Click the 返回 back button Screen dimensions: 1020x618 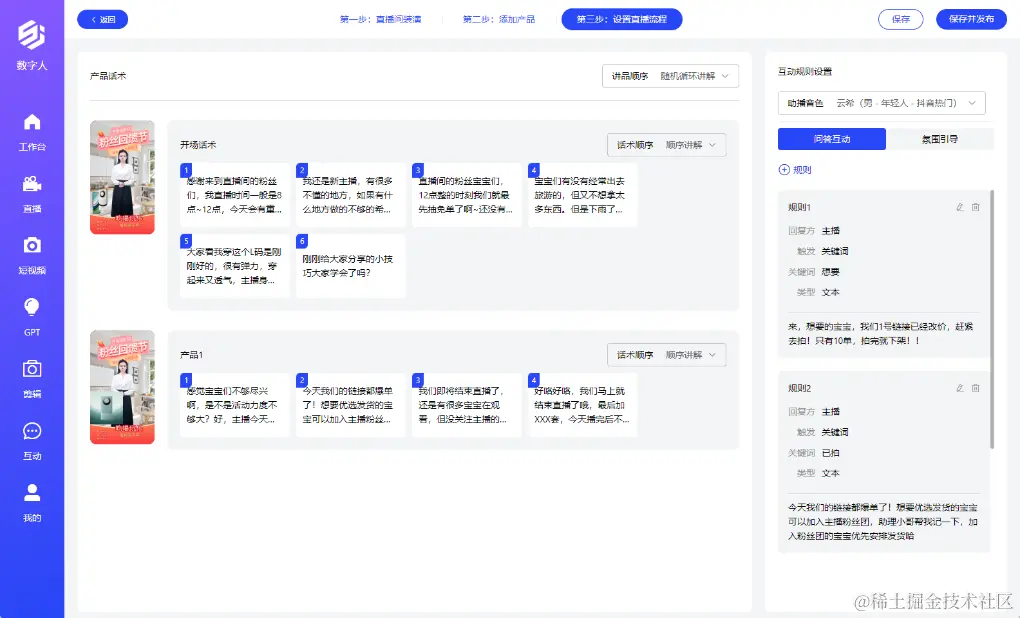click(102, 20)
